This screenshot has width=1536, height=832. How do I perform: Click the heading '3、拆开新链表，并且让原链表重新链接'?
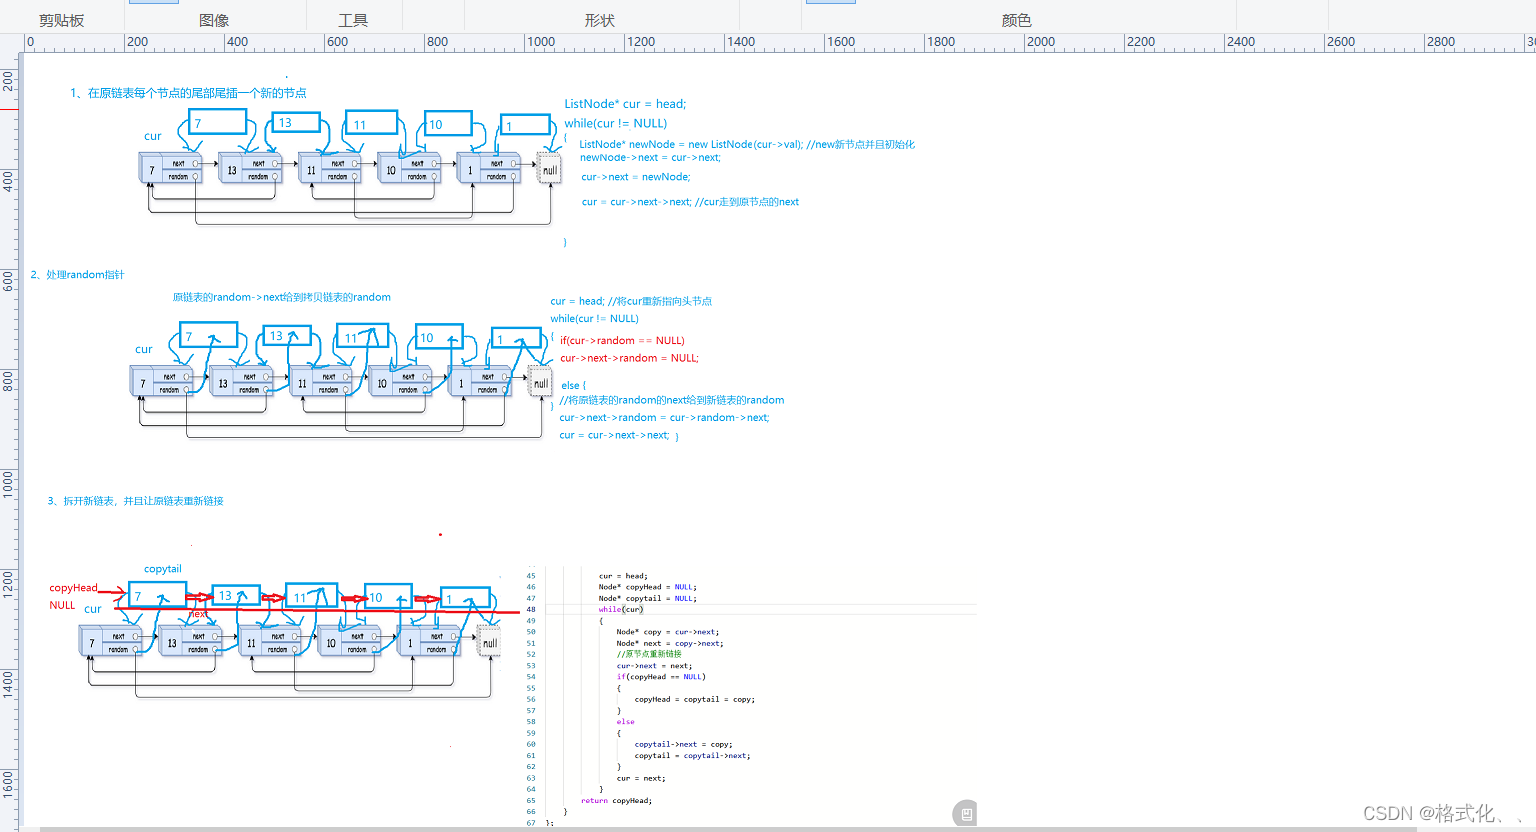pyautogui.click(x=135, y=501)
